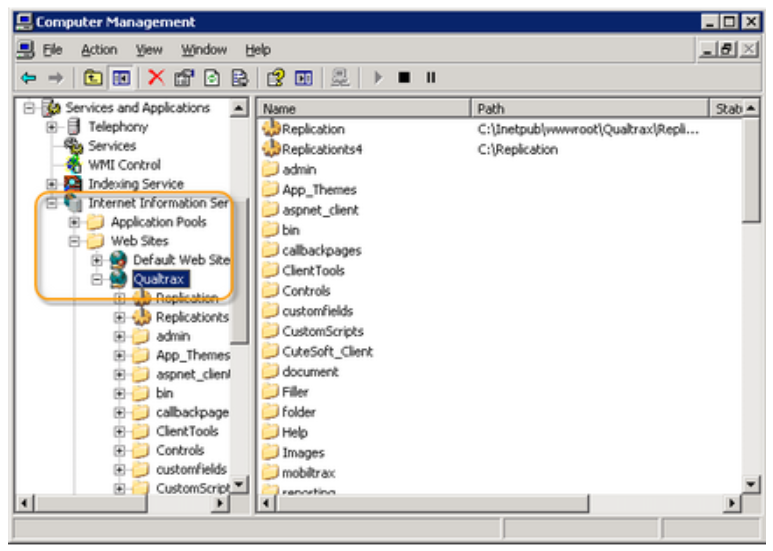Select App_Themes in the right list
Screen dimensions: 773x551
[319, 190]
